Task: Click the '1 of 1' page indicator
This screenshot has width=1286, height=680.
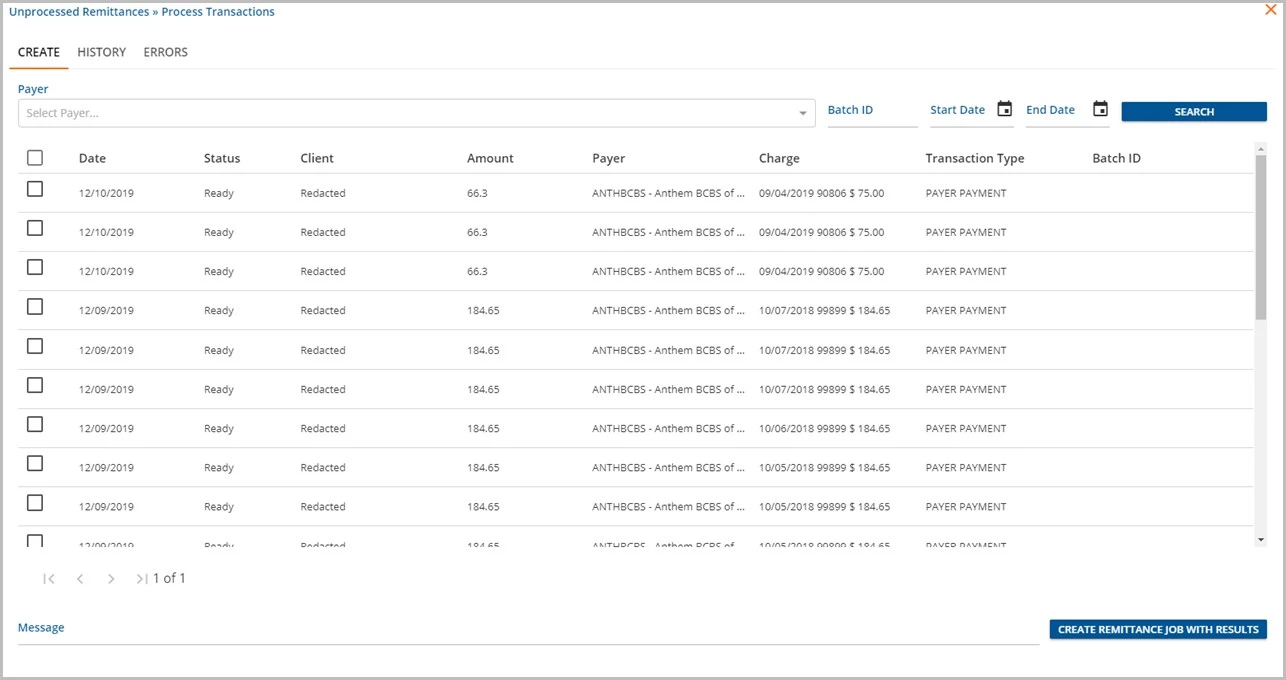Action: click(169, 578)
